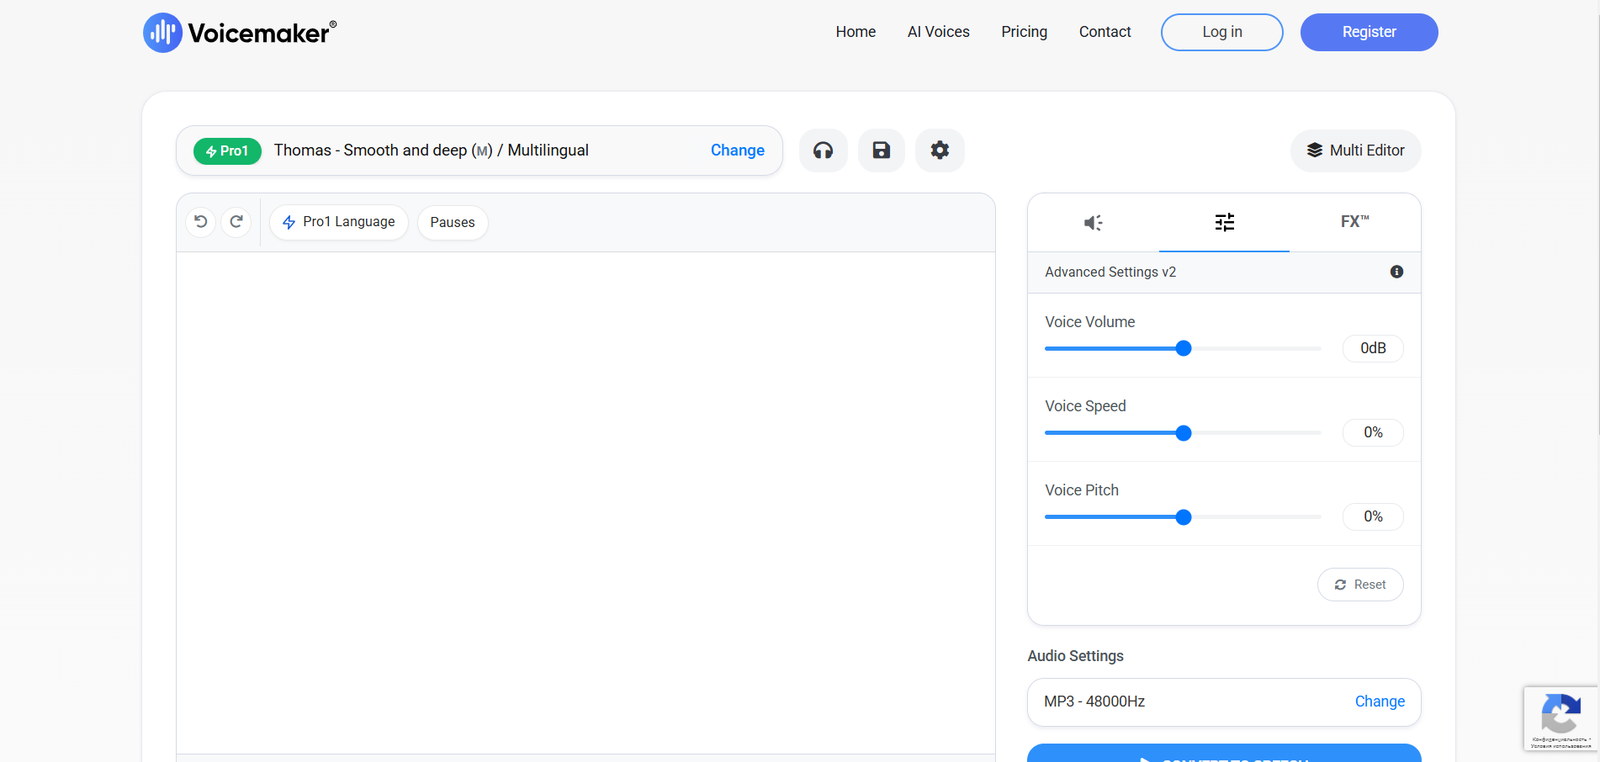Click Change next to Thomas voice
The height and width of the screenshot is (762, 1600).
(737, 150)
